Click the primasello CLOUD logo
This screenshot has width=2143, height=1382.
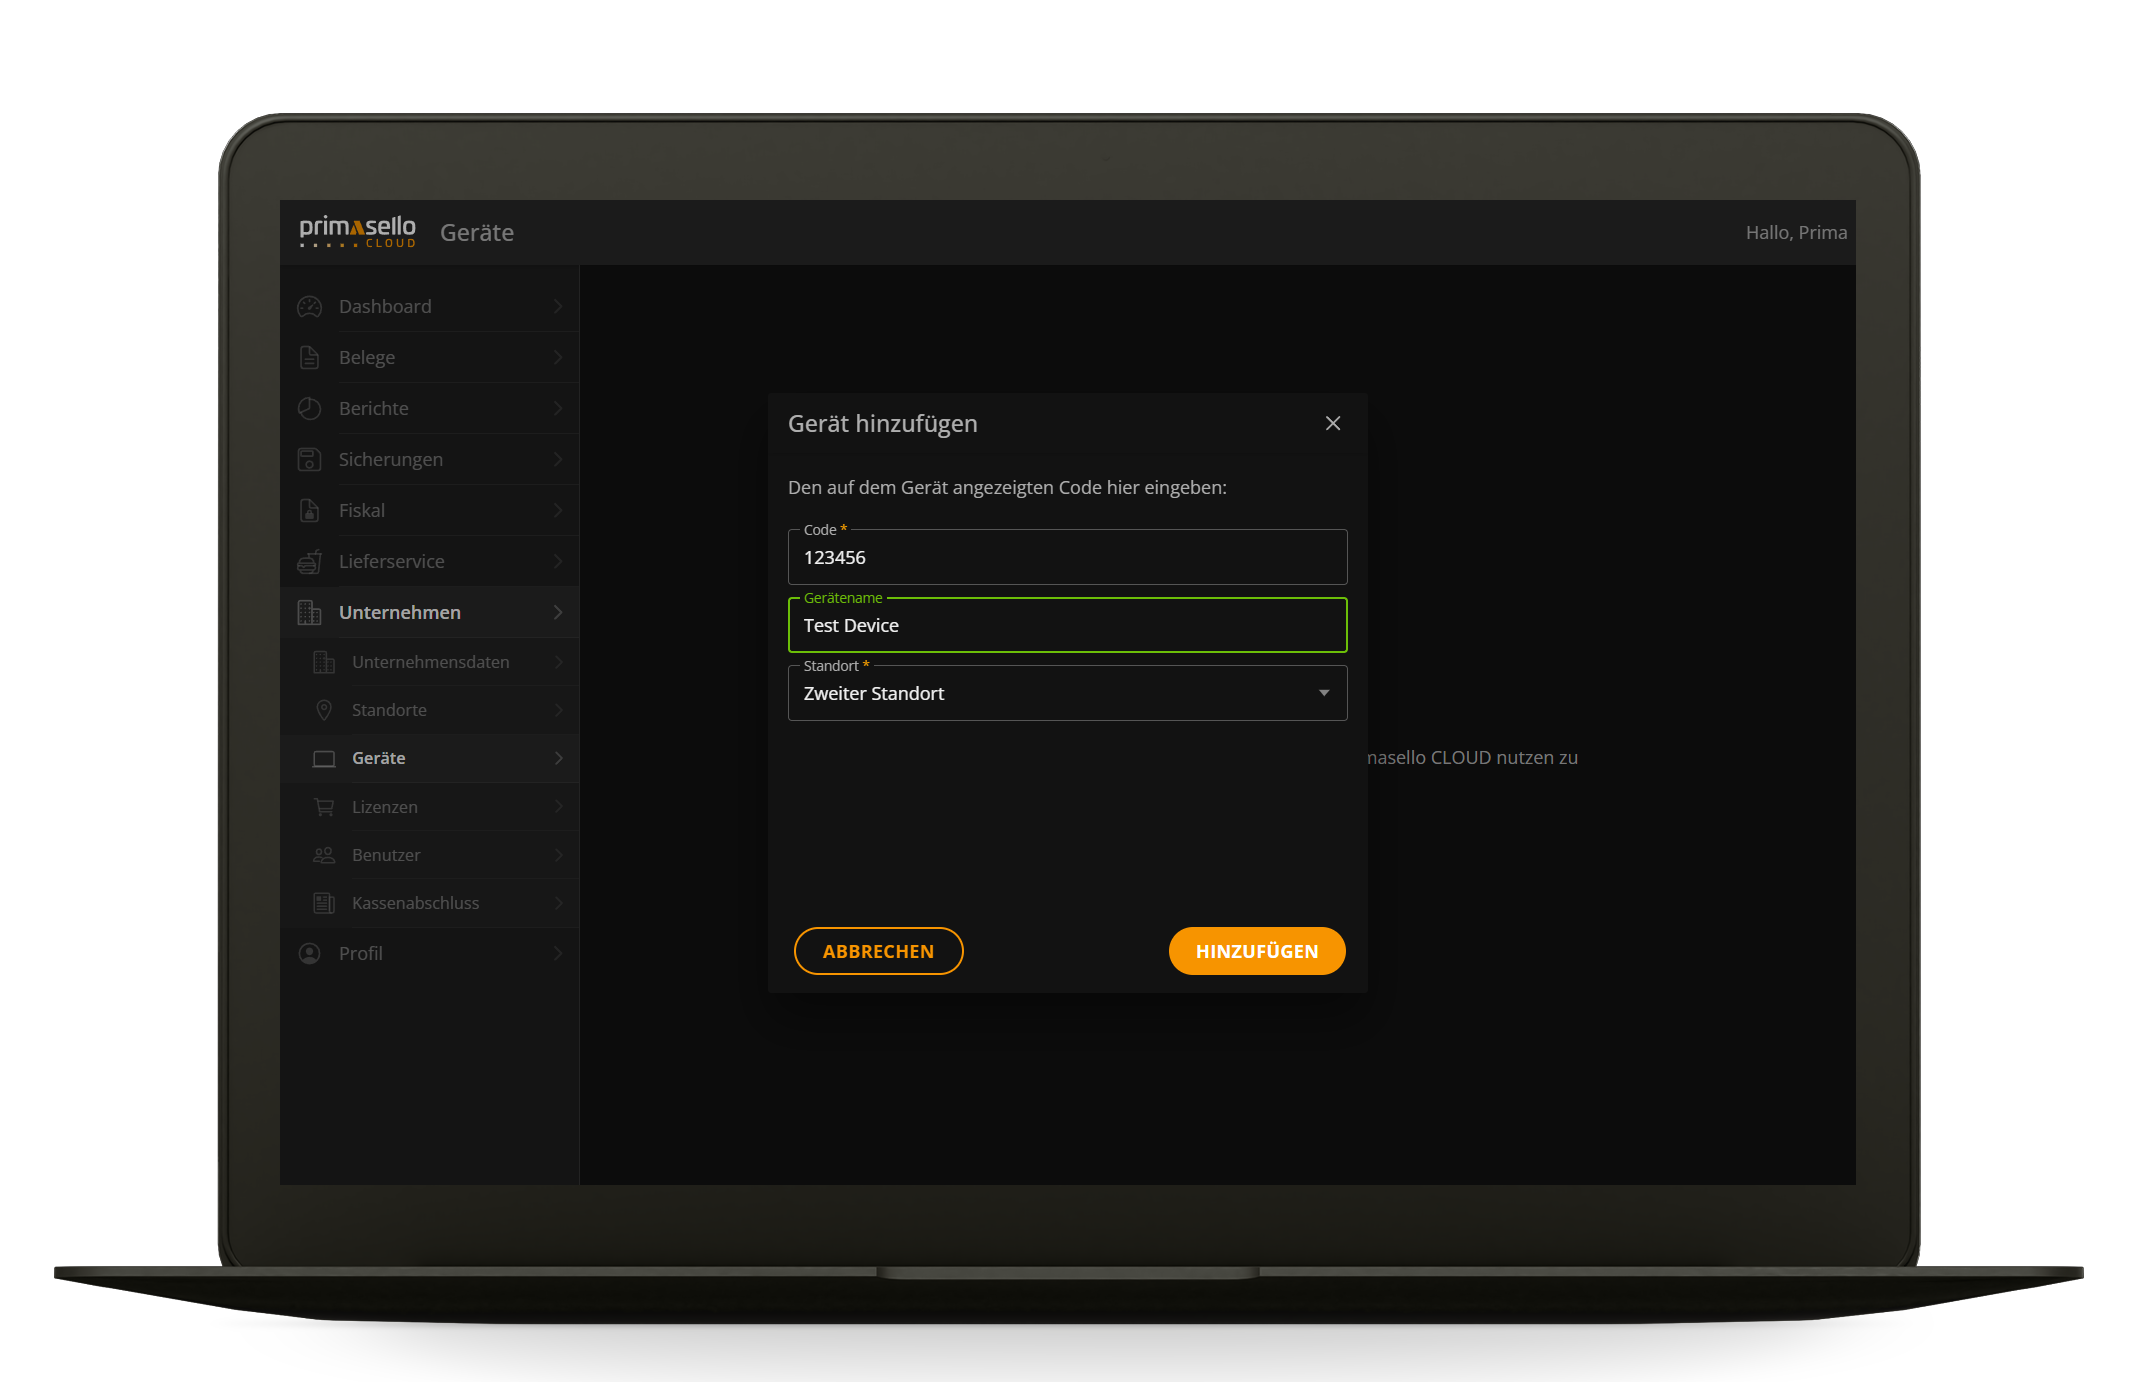pyautogui.click(x=357, y=231)
